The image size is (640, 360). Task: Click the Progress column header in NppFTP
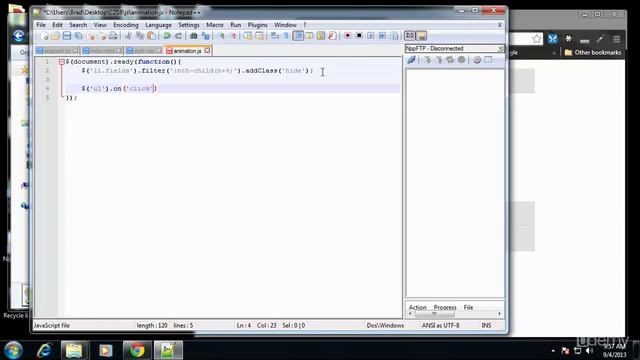pos(445,307)
